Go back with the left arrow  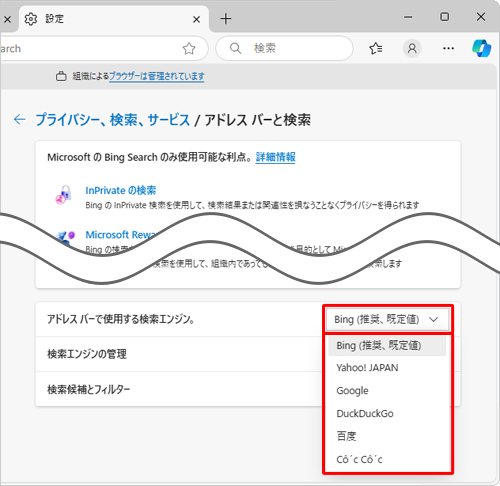point(20,119)
